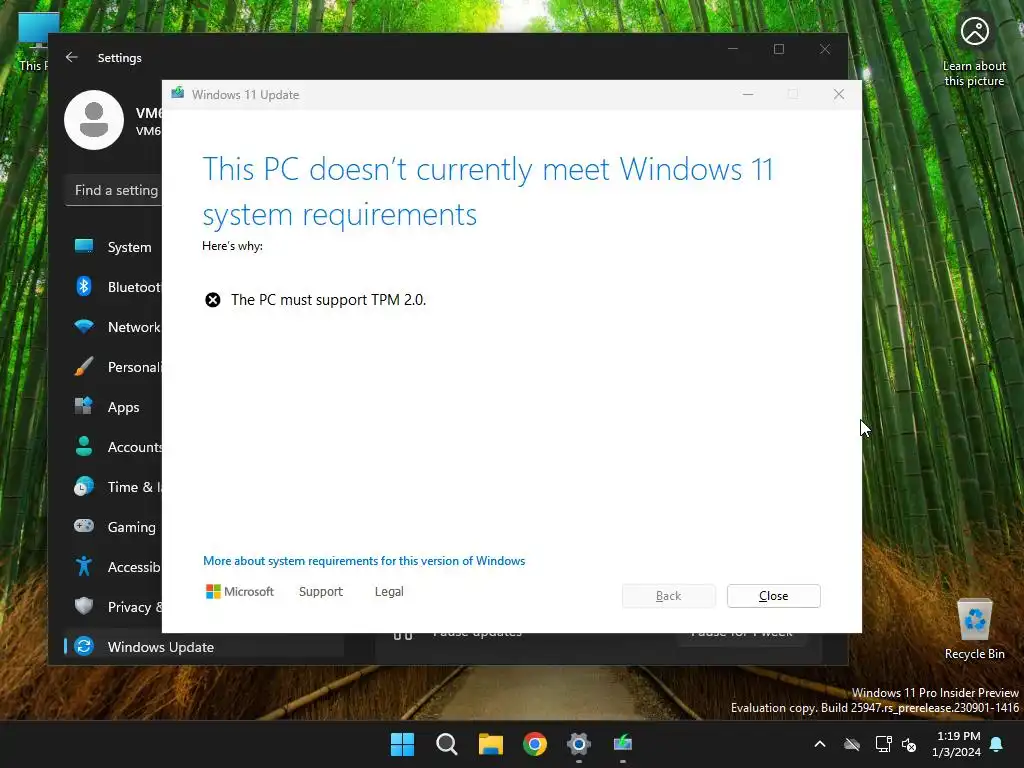Click the muted volume tray icon
Viewport: 1024px width, 768px height.
click(909, 744)
